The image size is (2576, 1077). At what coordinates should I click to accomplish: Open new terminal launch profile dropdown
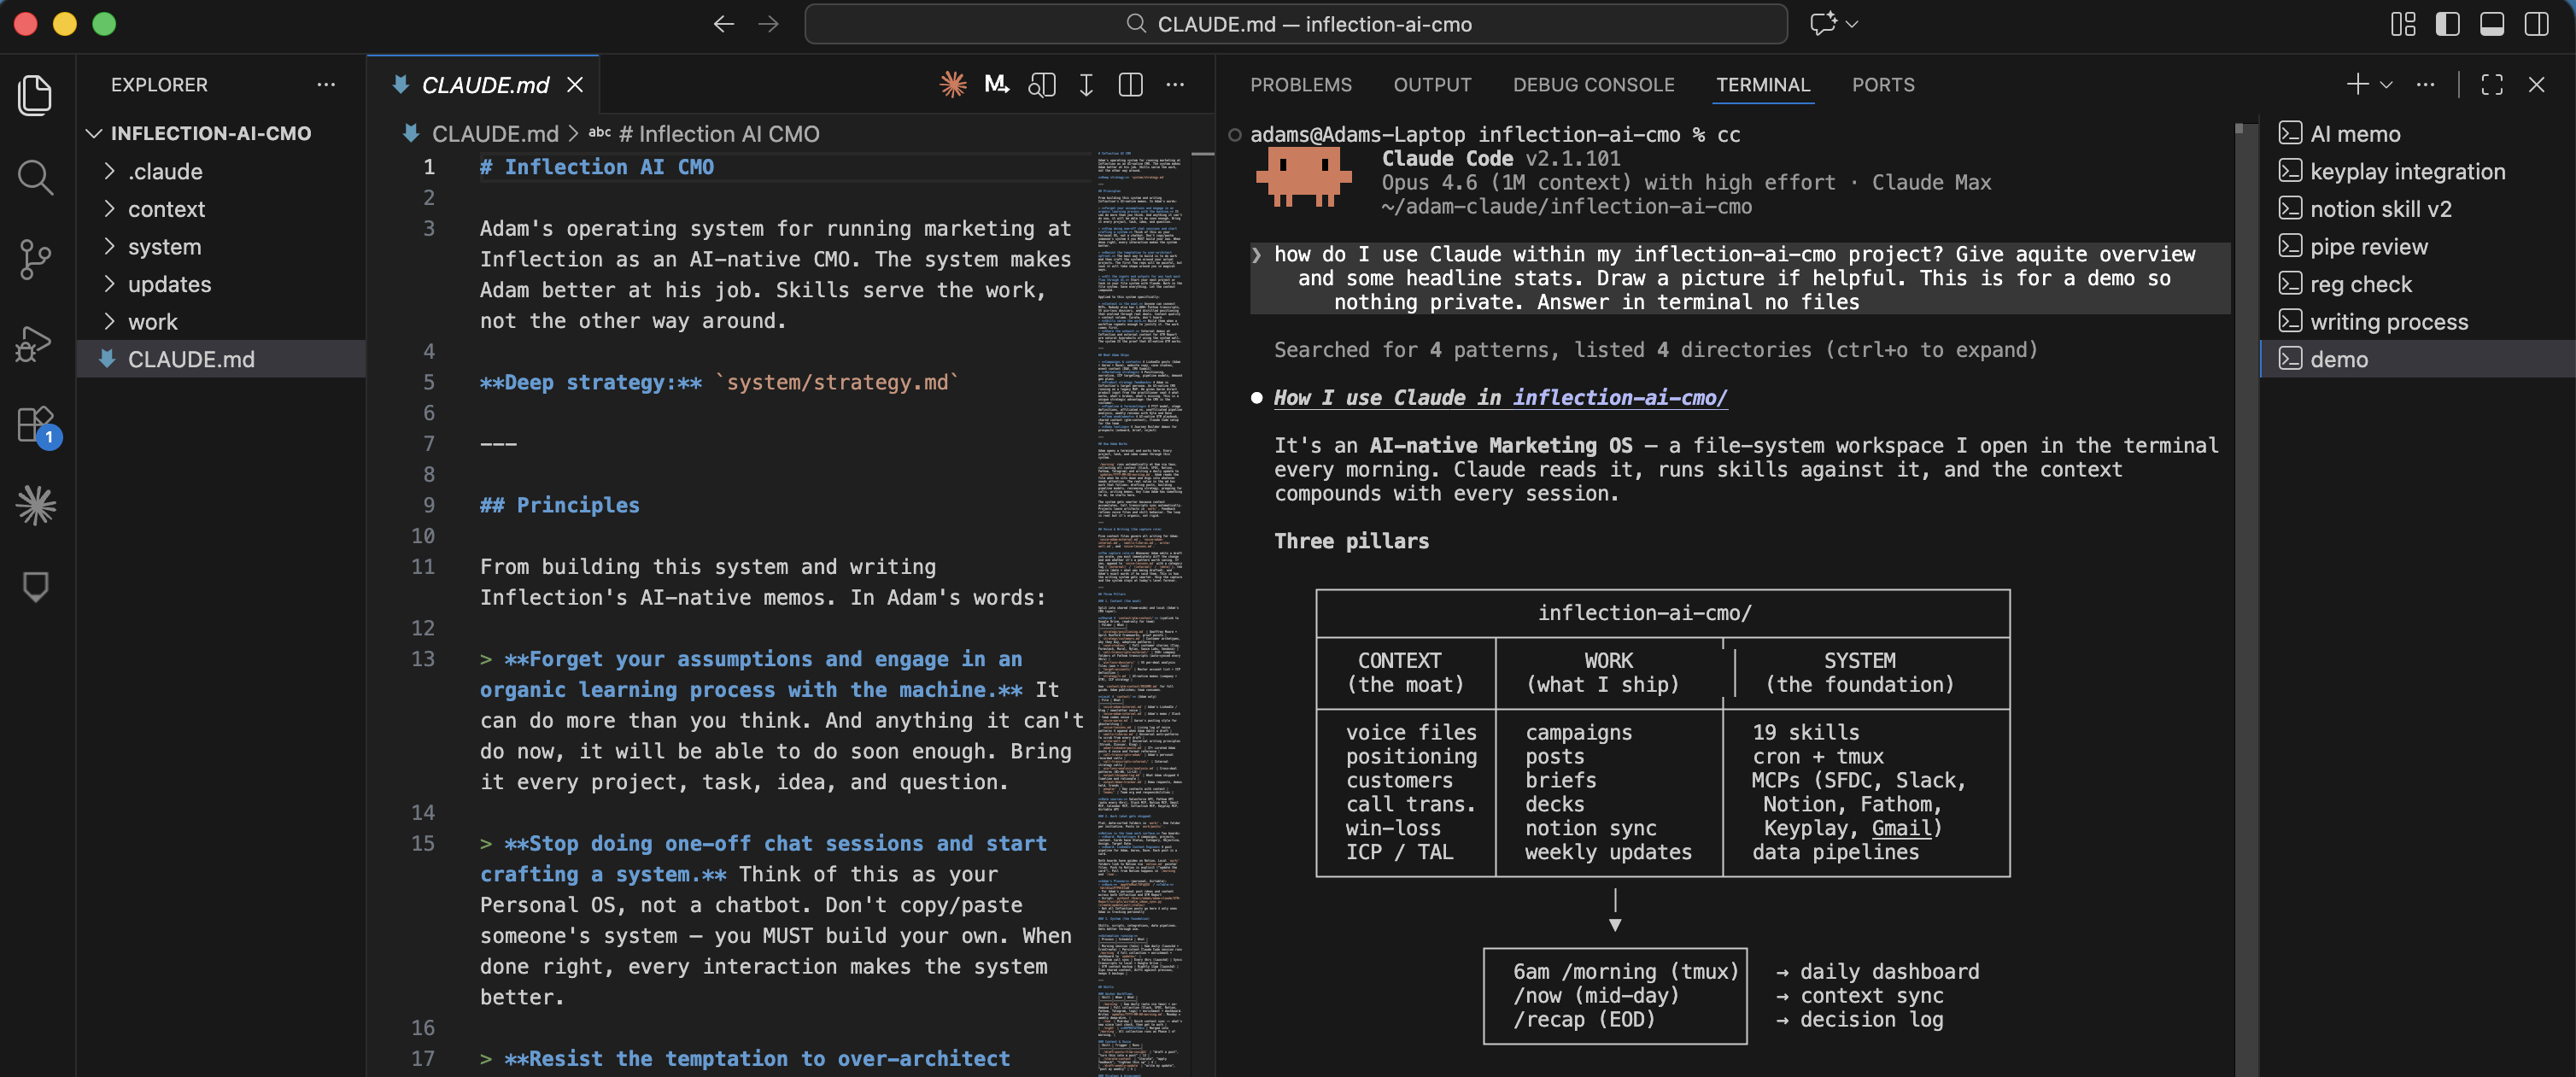point(2386,85)
